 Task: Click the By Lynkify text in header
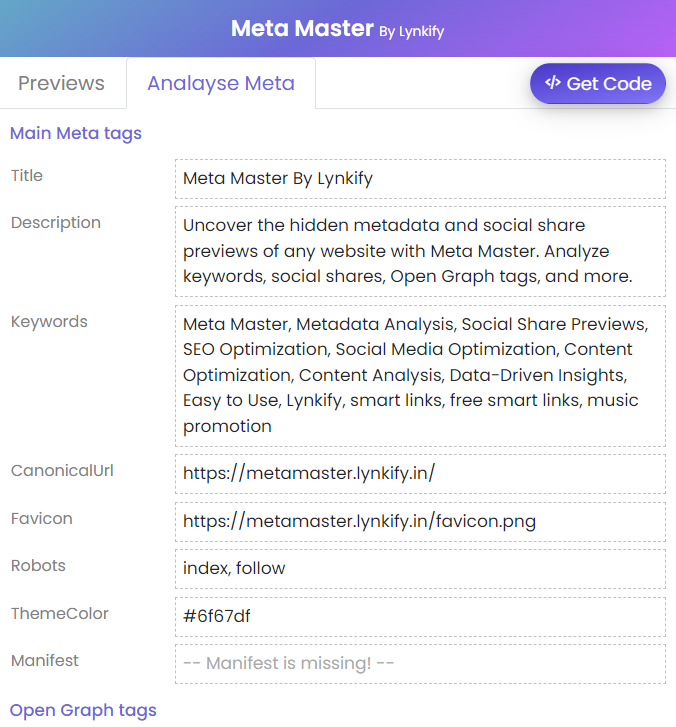411,31
